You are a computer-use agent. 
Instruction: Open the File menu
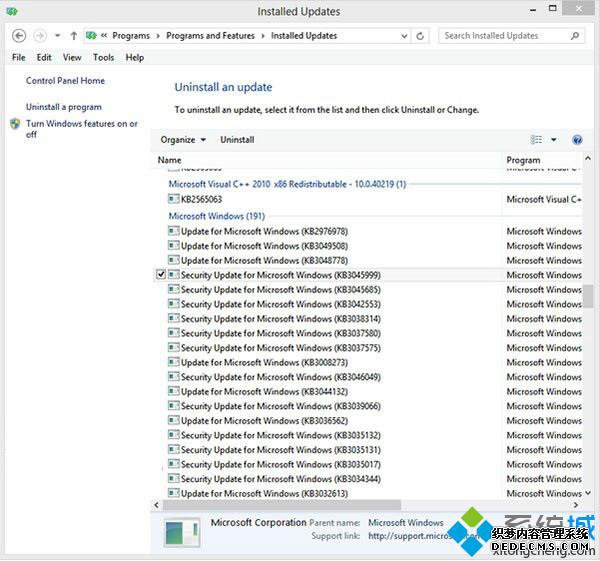[18, 57]
